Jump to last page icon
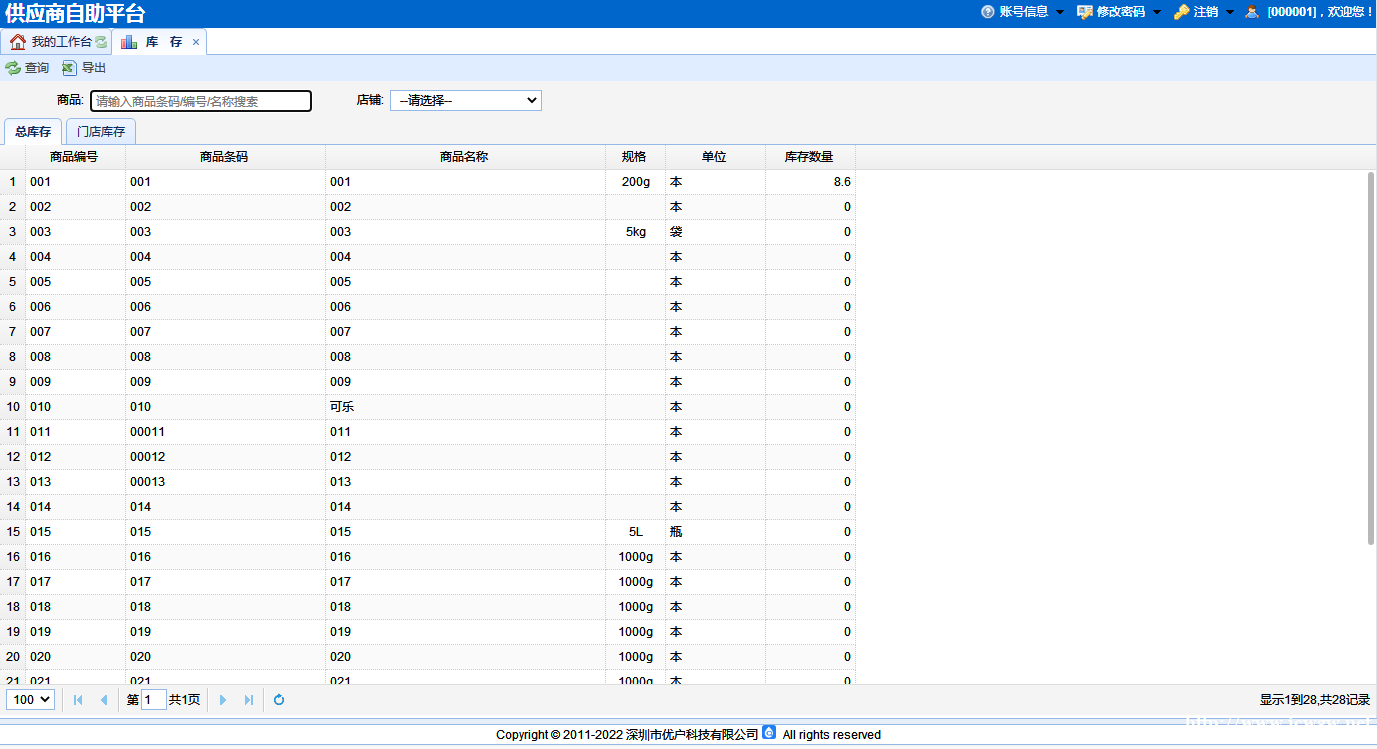Screen dimensions: 1377x749 point(249,700)
